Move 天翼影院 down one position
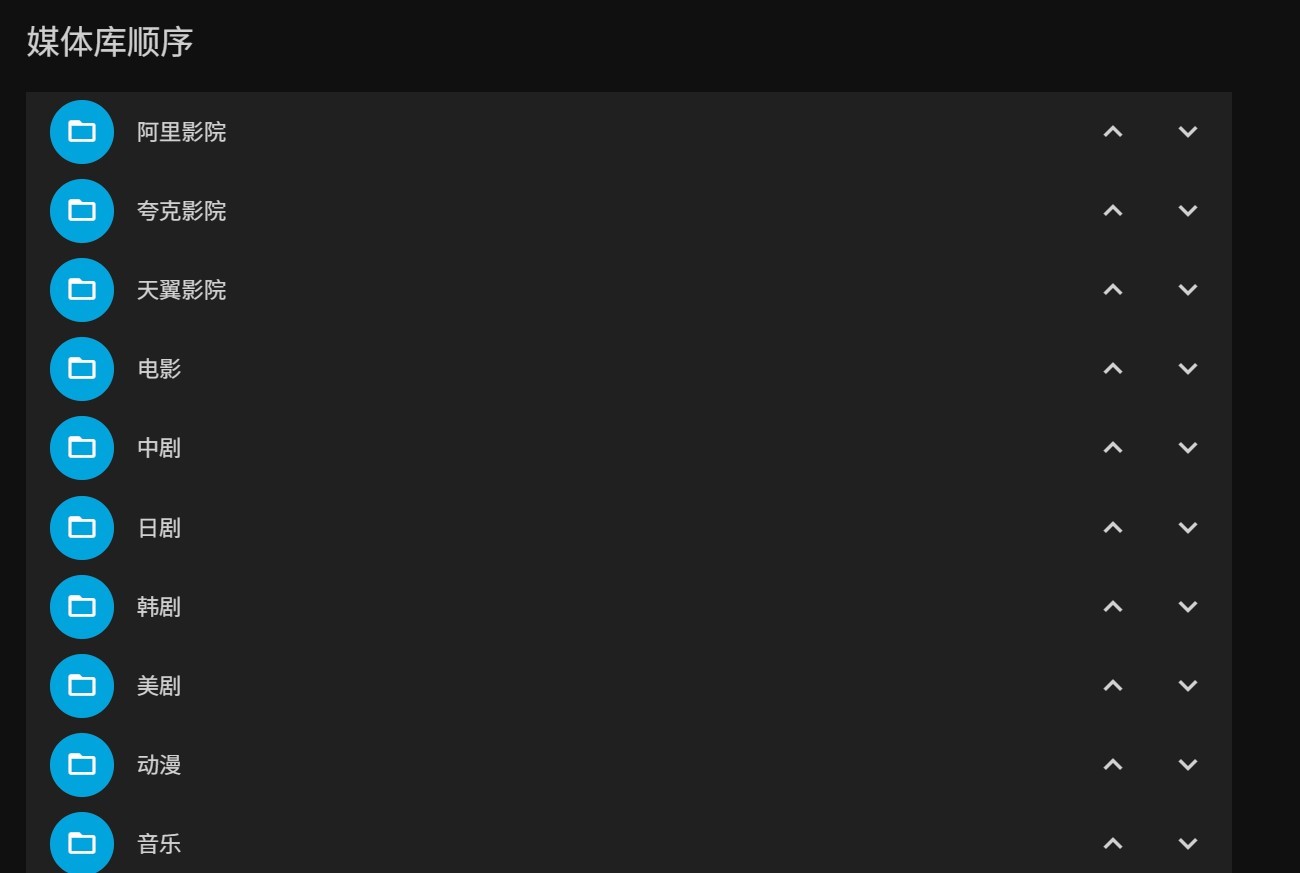1300x873 pixels. 1188,290
